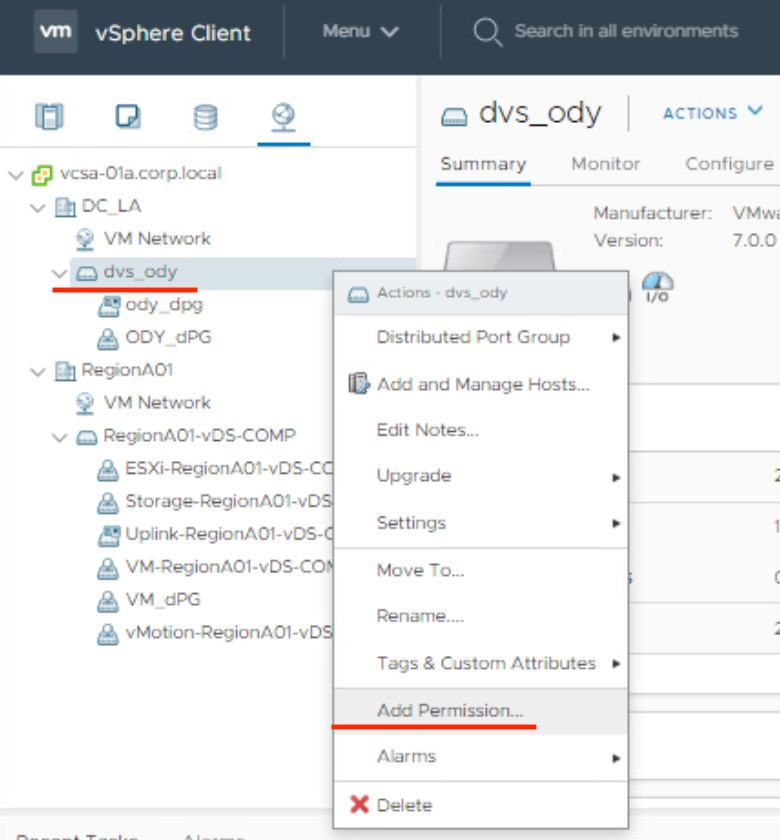The width and height of the screenshot is (780, 840).
Task: Click the VM-RegionA01-vDS-COMP port group icon
Action: coord(108,568)
